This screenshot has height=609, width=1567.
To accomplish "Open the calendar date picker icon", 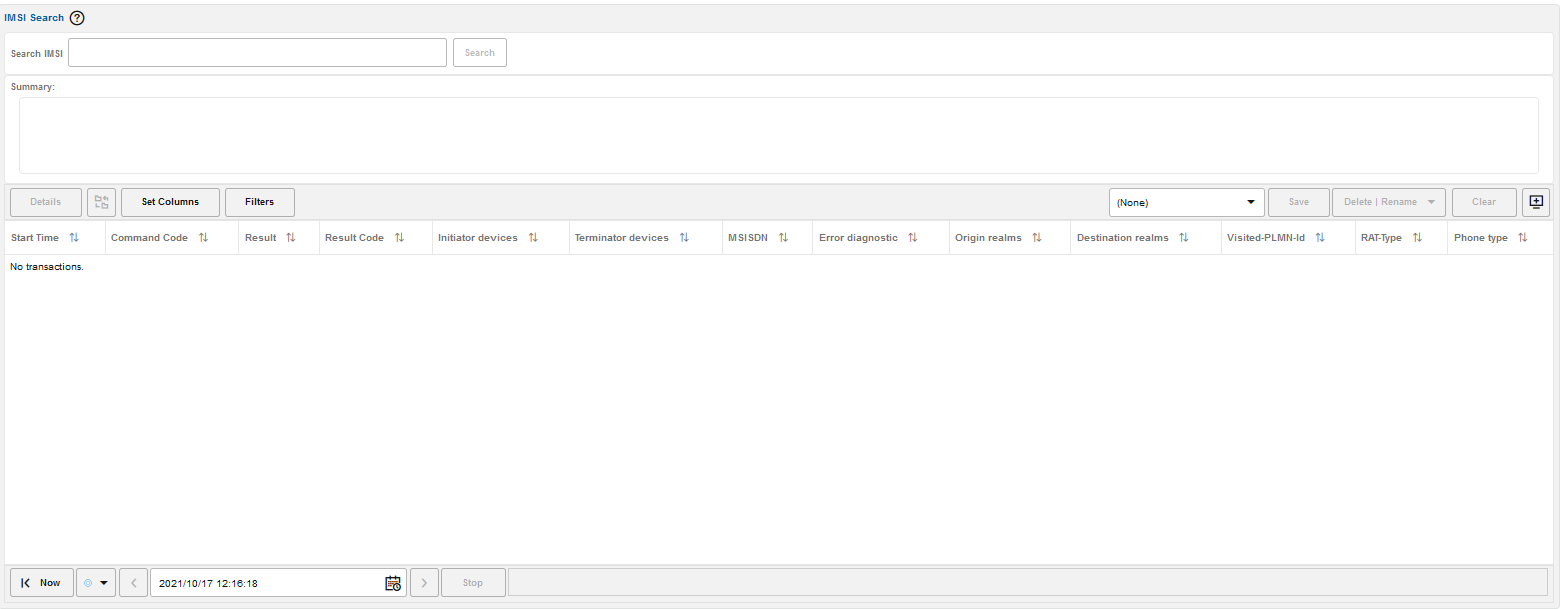I will click(393, 583).
